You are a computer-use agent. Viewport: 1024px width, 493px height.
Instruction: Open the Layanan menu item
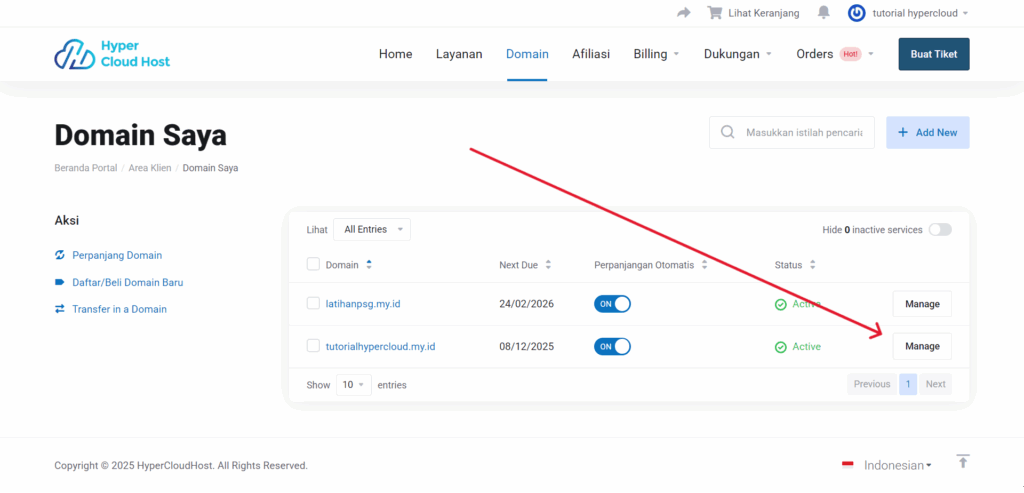(x=459, y=54)
